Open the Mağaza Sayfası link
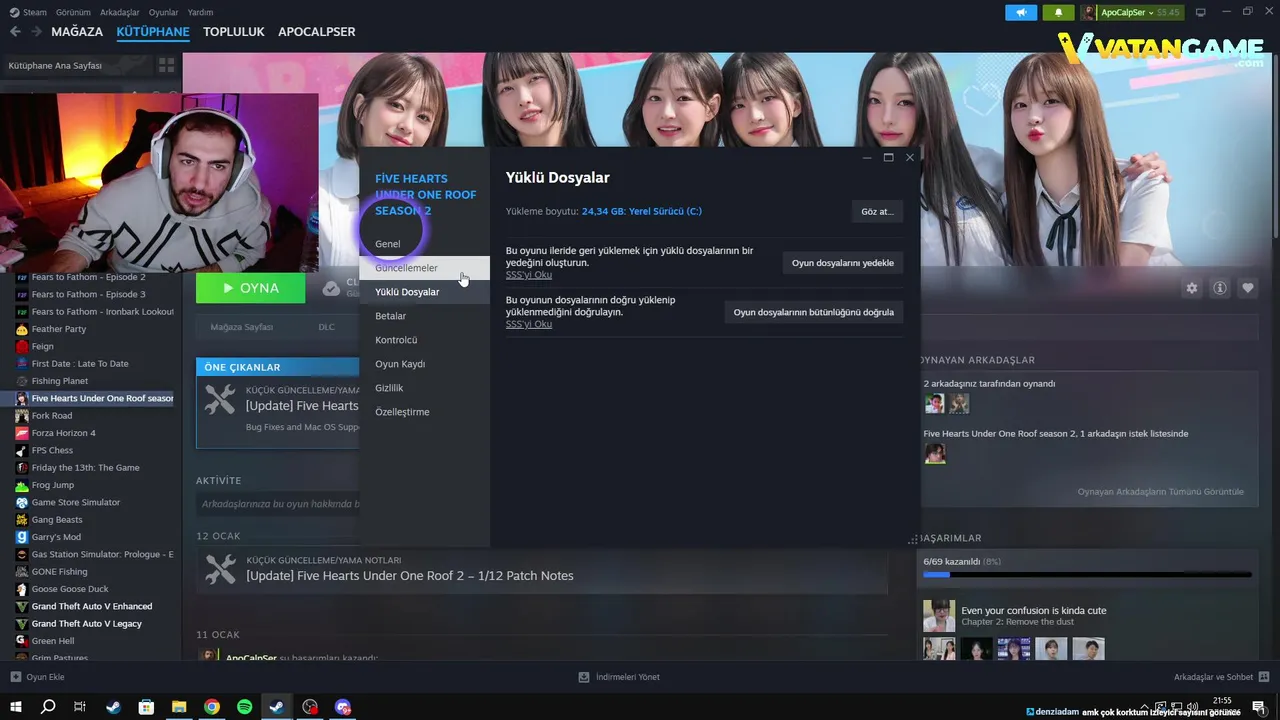 (x=241, y=327)
